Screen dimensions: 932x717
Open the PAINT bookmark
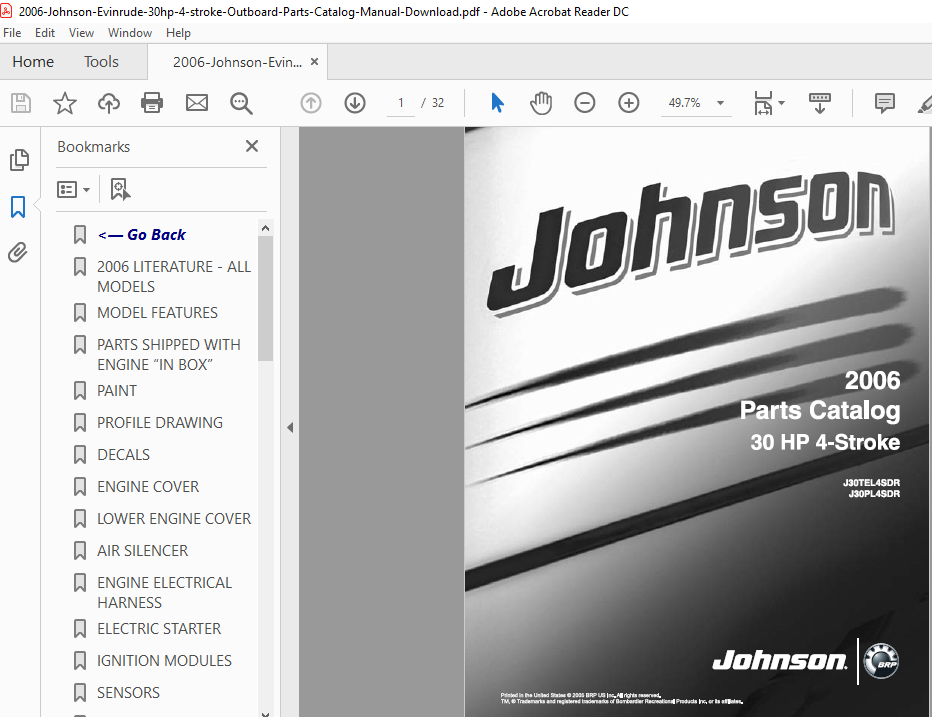click(117, 391)
